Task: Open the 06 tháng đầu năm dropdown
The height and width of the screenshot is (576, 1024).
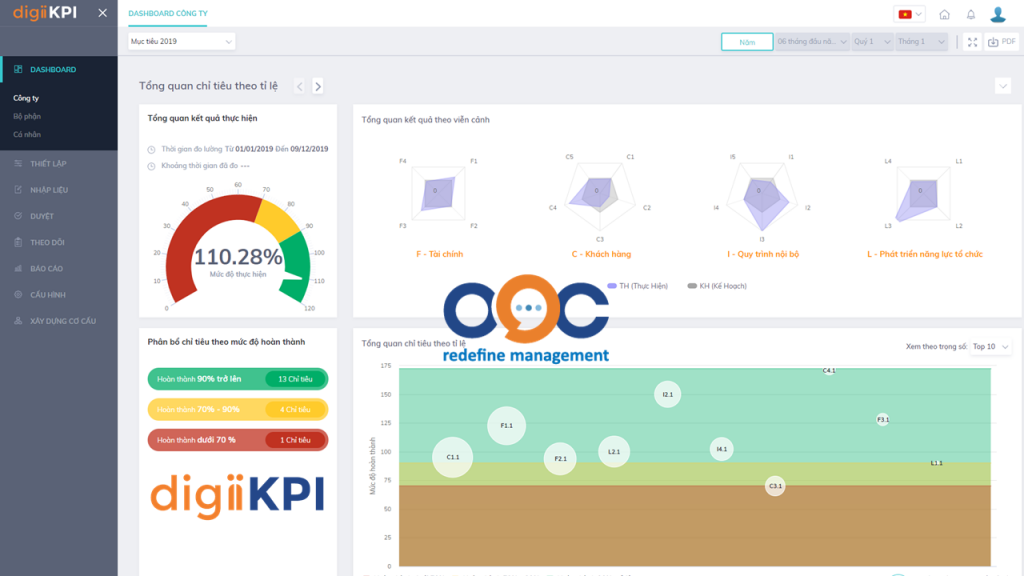Action: pyautogui.click(x=812, y=42)
